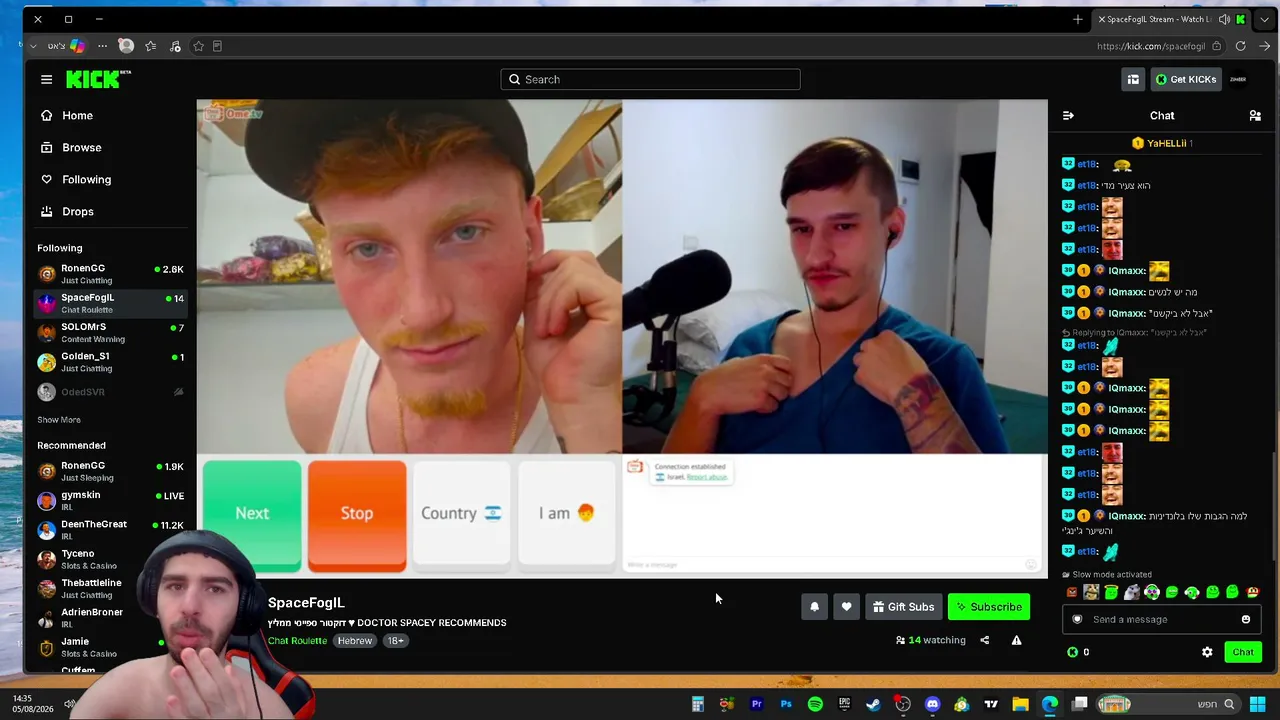Mute the SpaceFogIL browser tab
The image size is (1280, 720).
tap(1224, 19)
